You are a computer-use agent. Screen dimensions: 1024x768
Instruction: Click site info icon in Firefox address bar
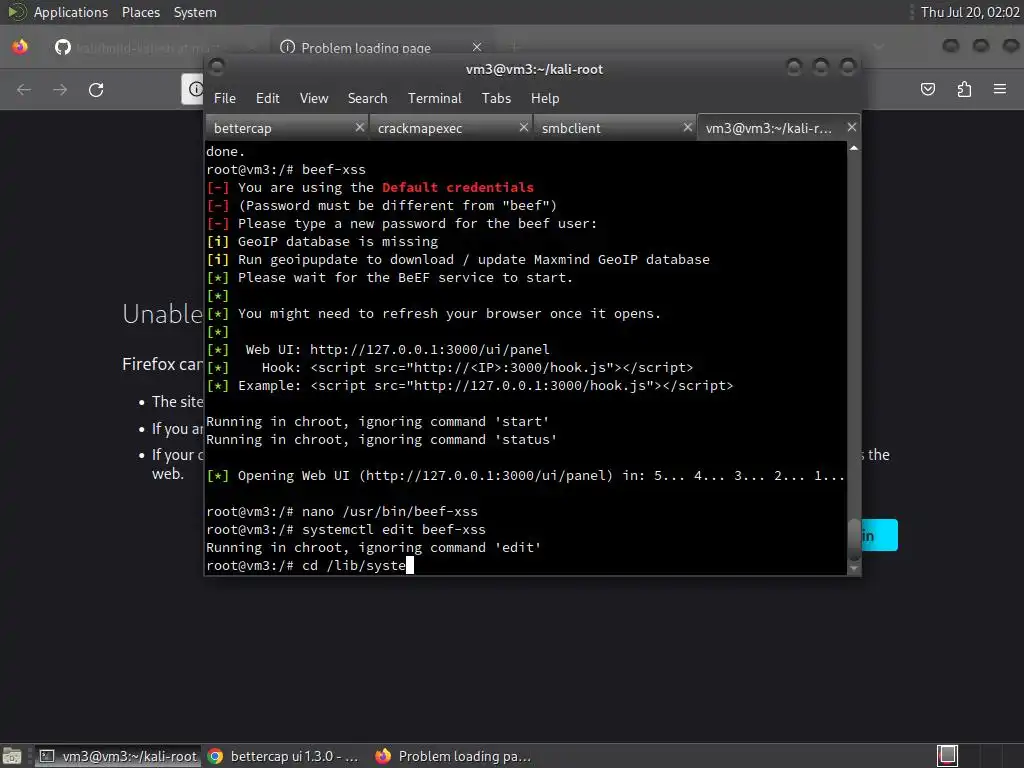click(195, 89)
